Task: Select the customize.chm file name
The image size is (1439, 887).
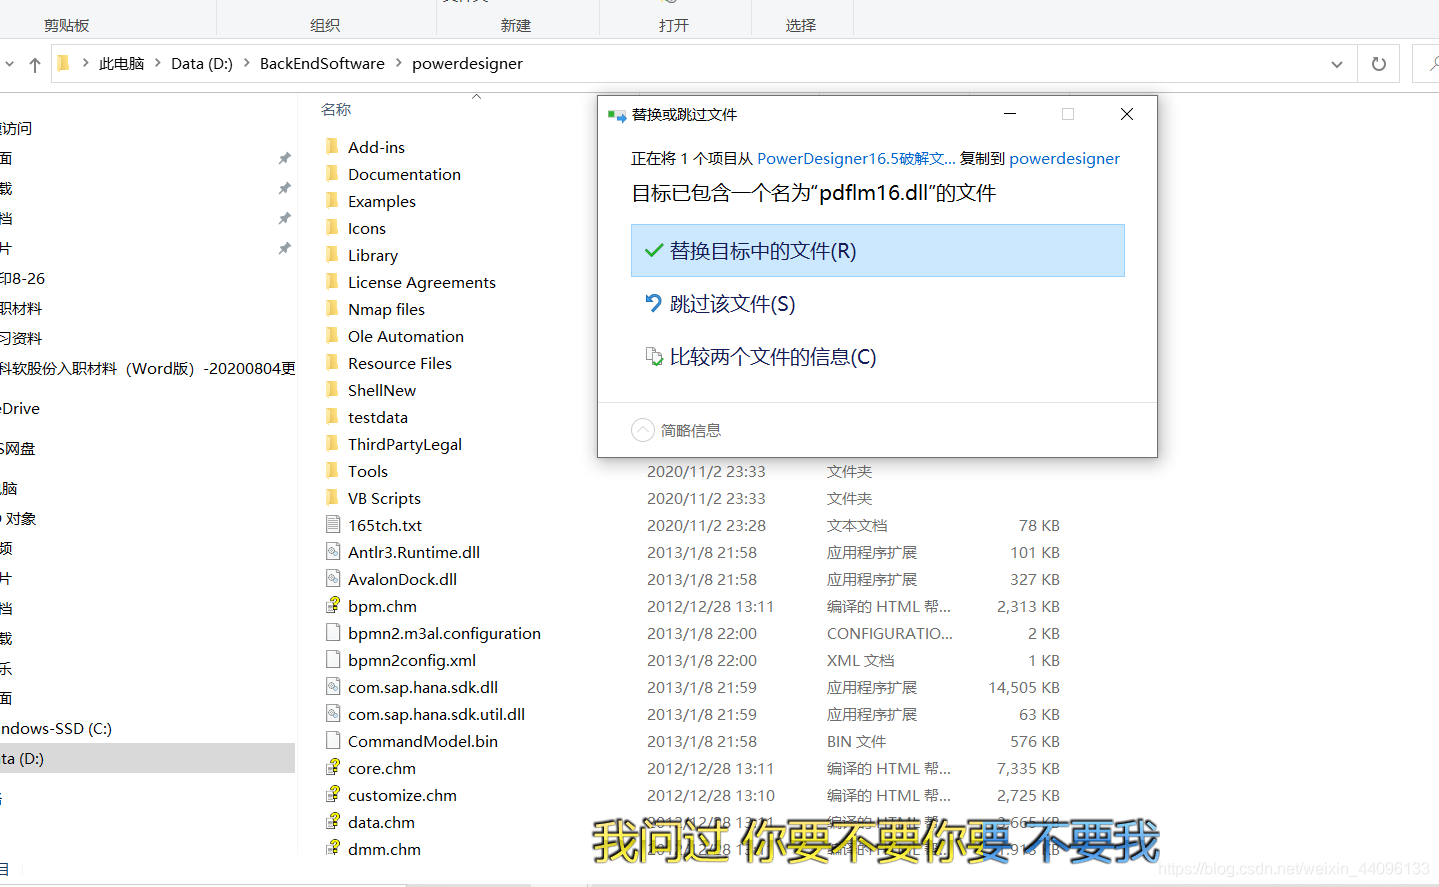Action: click(x=402, y=795)
